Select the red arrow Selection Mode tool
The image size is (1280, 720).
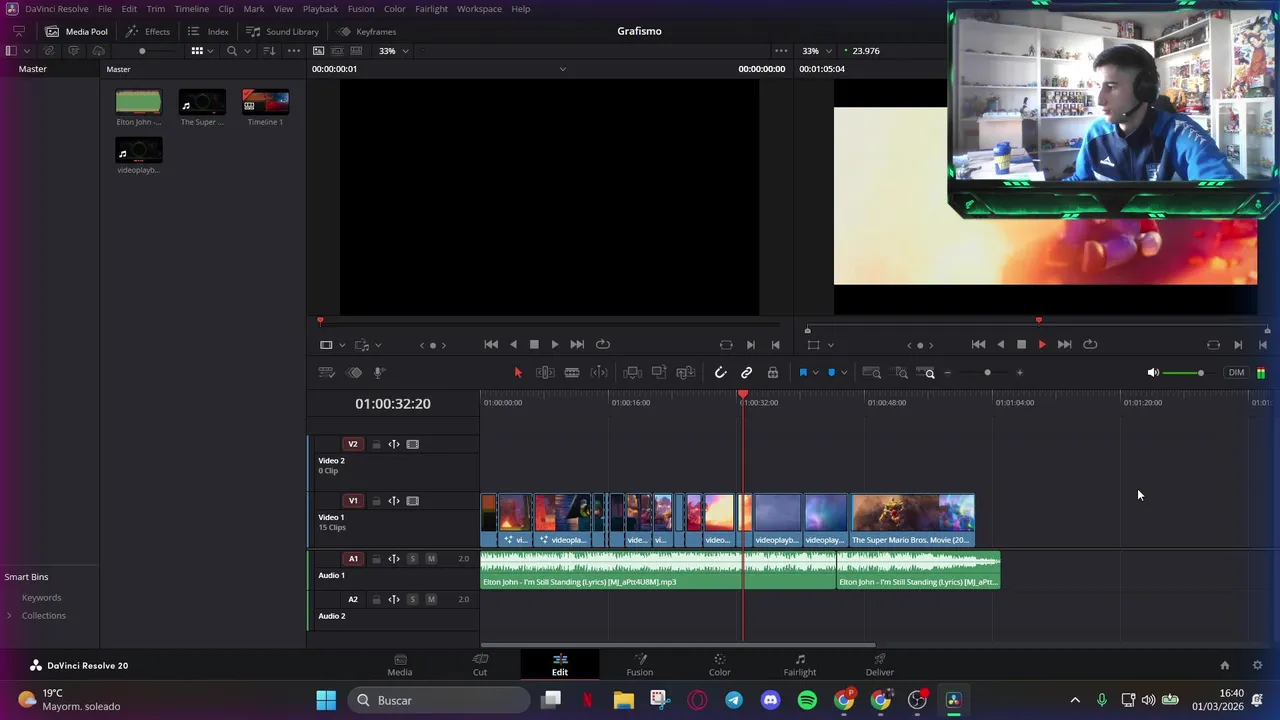[x=518, y=373]
